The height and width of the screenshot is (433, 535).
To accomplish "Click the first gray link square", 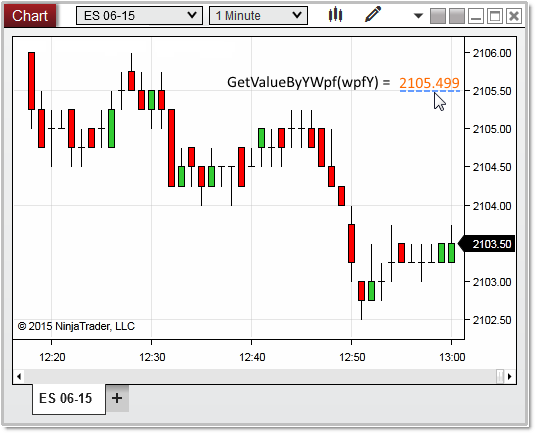I will pyautogui.click(x=438, y=16).
